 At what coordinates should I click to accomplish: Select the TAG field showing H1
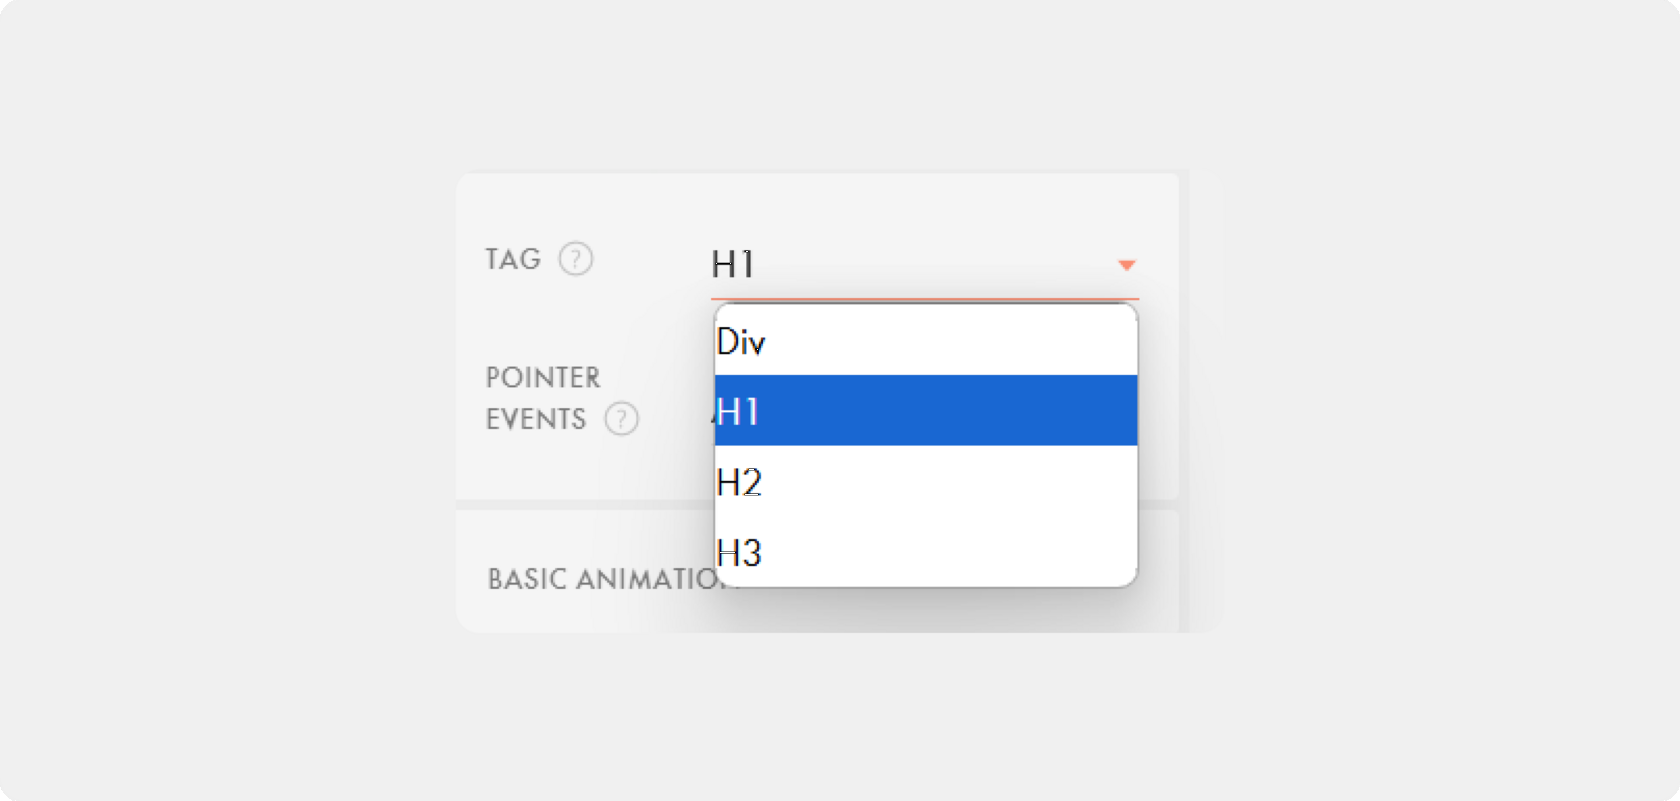925,265
